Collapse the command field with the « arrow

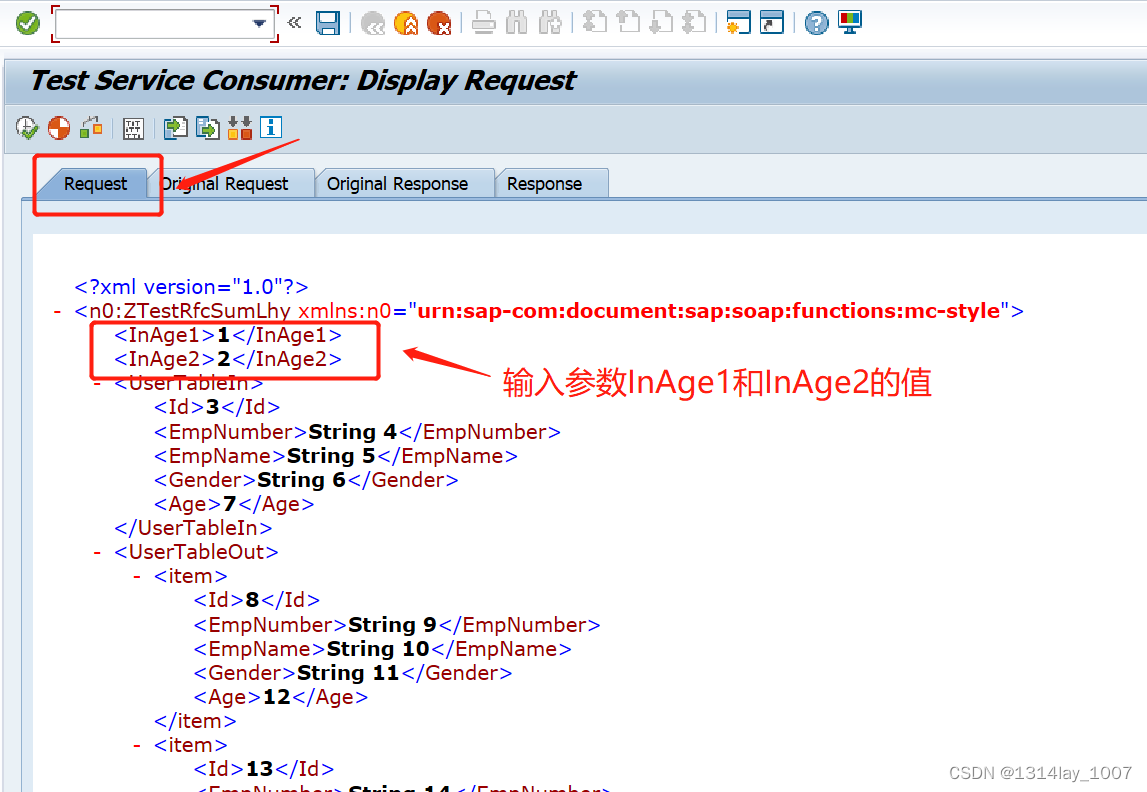tap(295, 23)
